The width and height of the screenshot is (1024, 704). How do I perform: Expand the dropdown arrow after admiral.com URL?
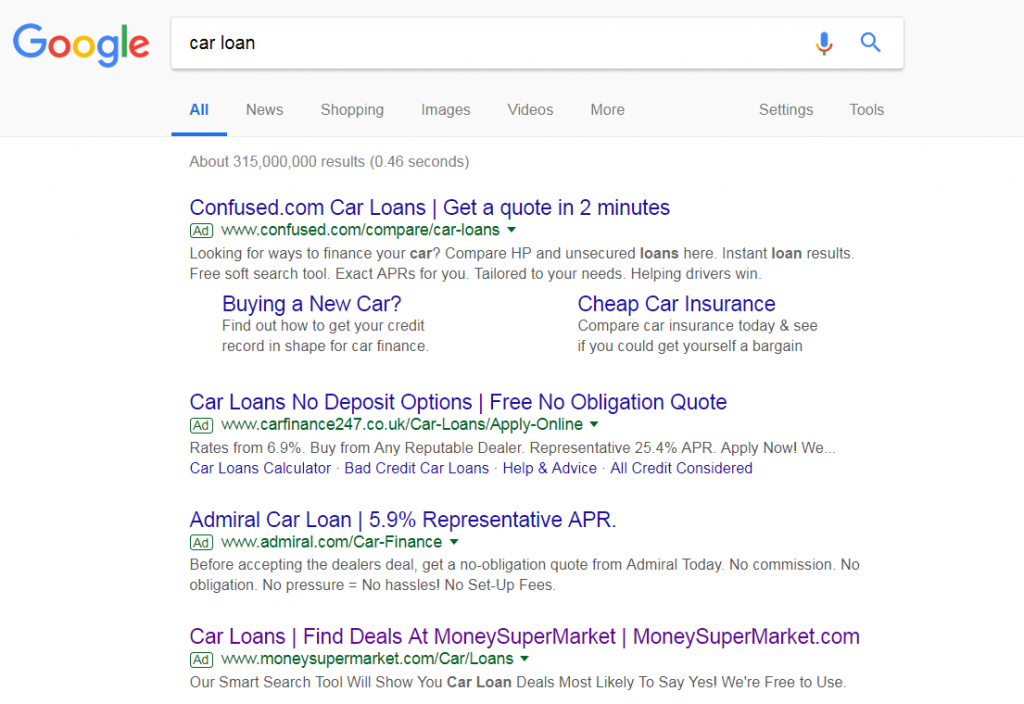coord(455,542)
